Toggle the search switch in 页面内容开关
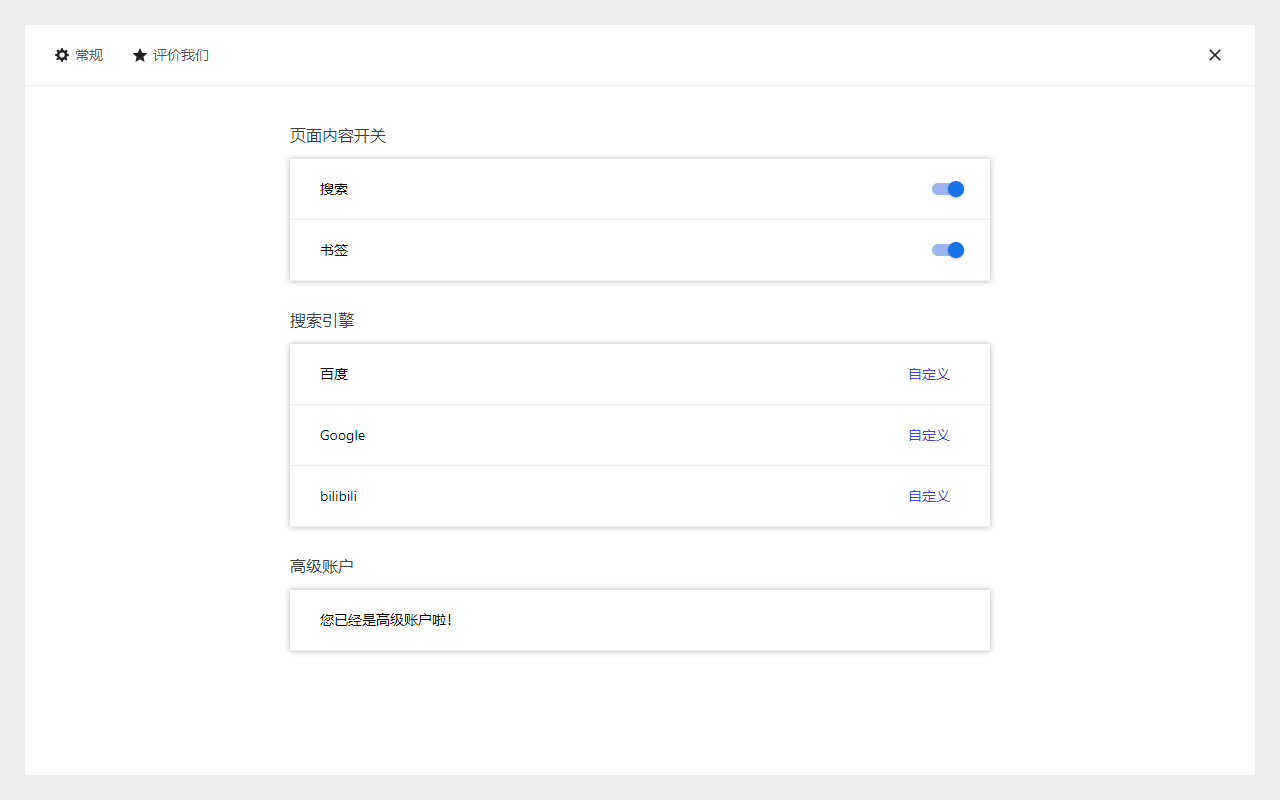 pyautogui.click(x=947, y=189)
